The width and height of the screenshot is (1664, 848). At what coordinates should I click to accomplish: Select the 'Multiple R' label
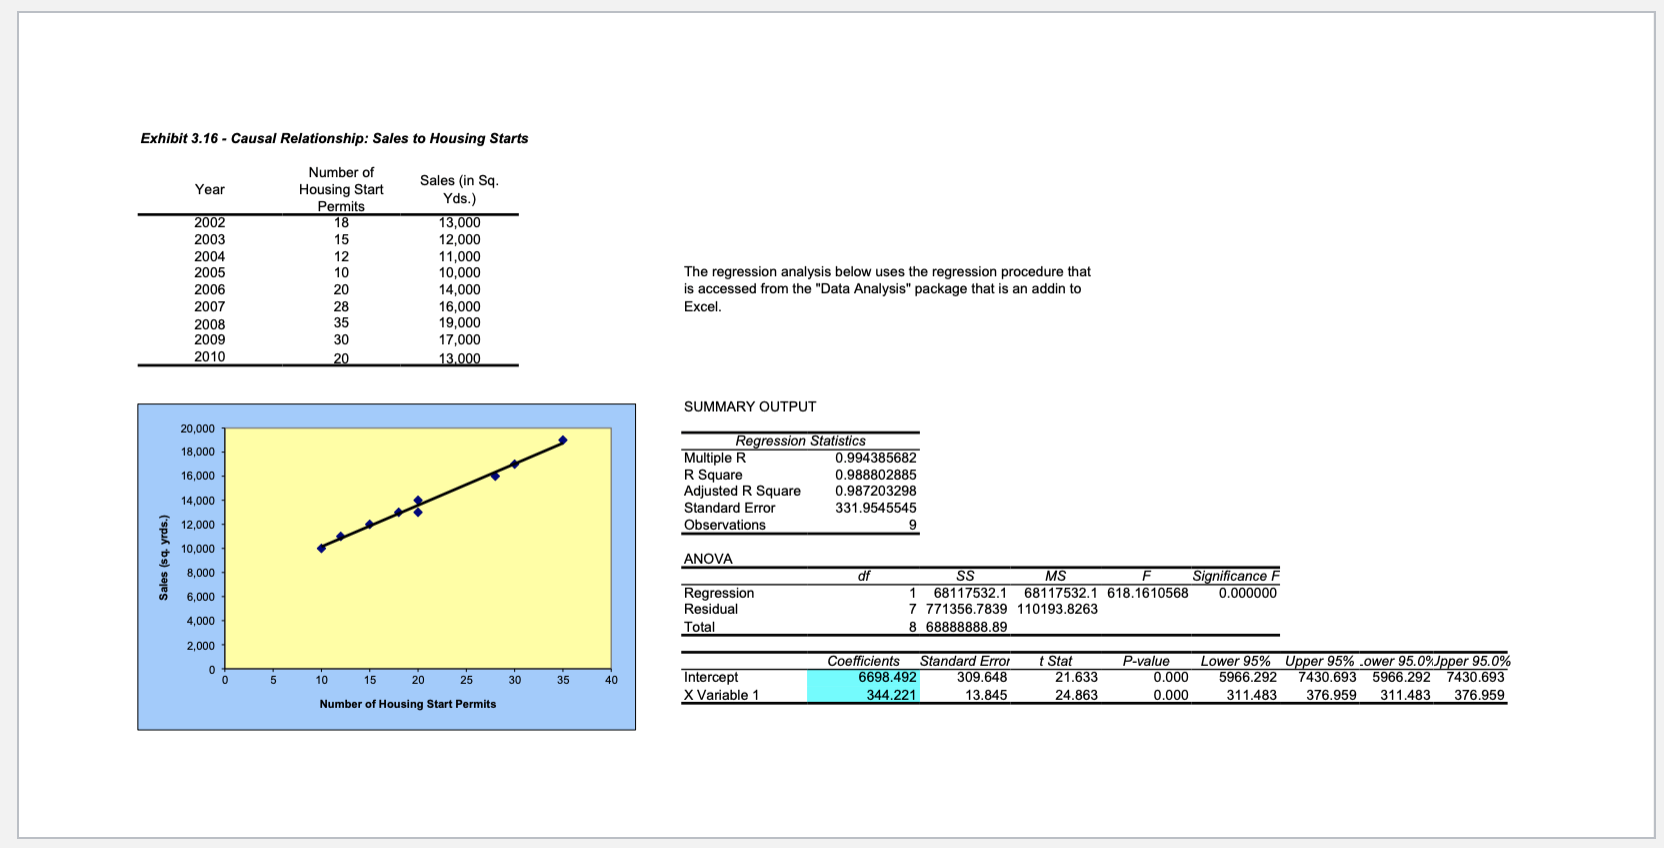[715, 458]
